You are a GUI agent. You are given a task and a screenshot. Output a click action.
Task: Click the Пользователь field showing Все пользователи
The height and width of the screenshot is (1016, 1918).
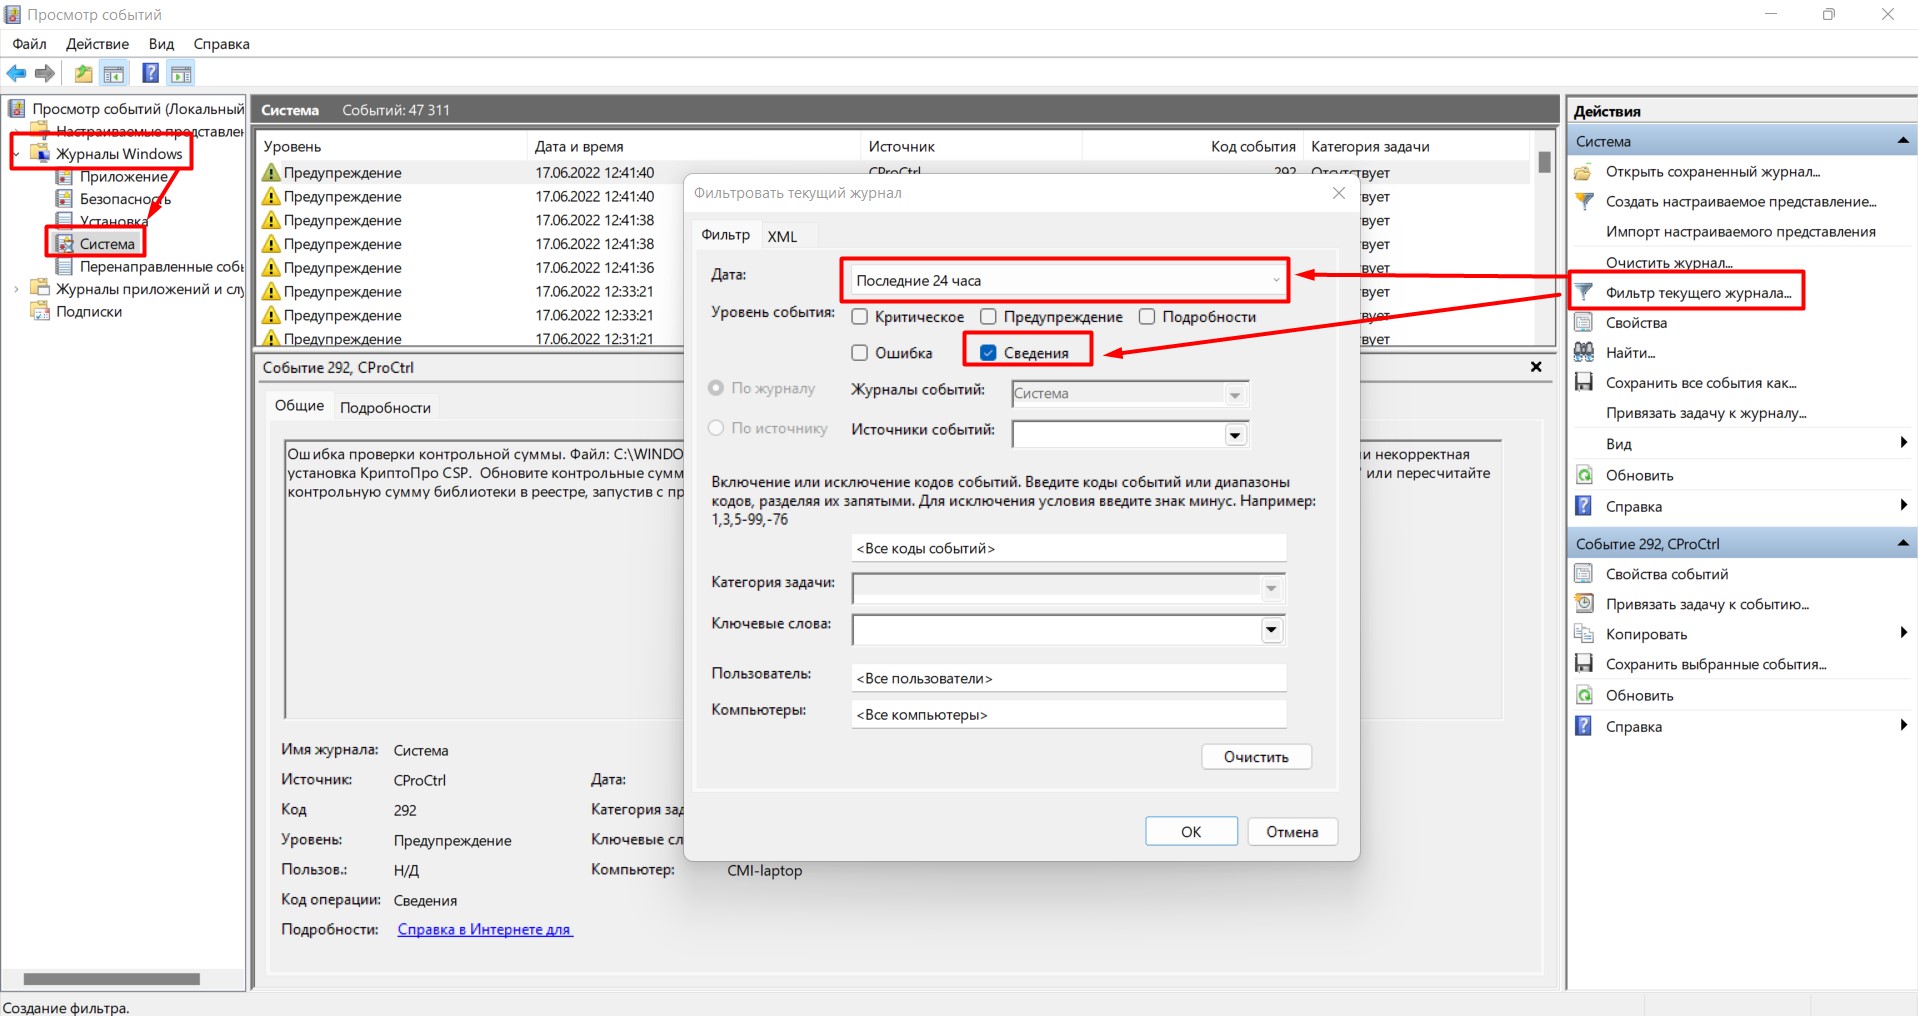[1068, 678]
